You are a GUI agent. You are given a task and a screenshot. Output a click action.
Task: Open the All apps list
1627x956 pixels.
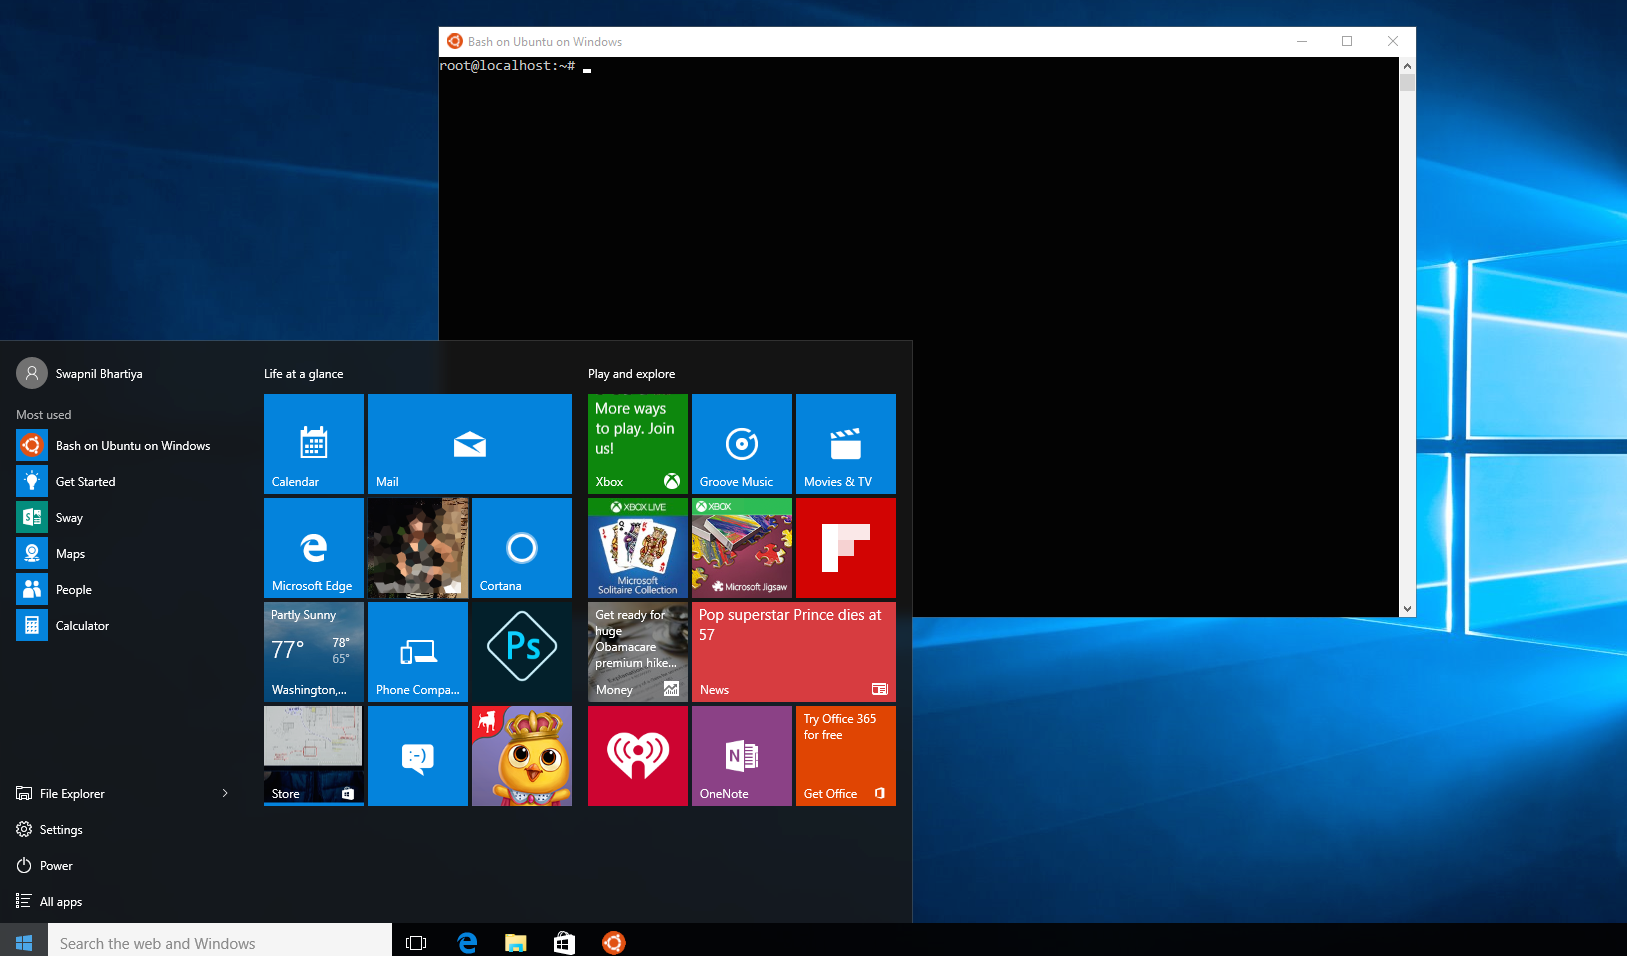[x=60, y=901]
